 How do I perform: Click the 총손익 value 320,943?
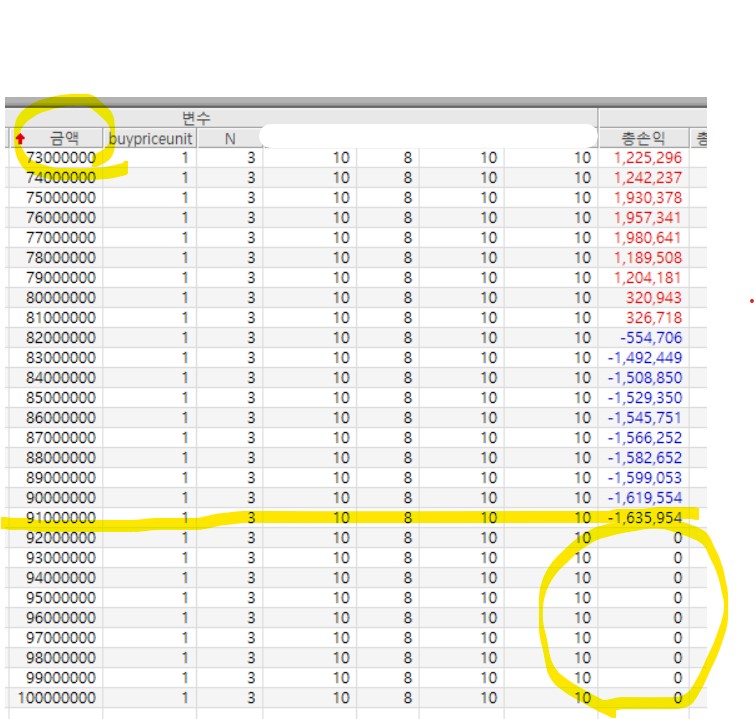[656, 298]
